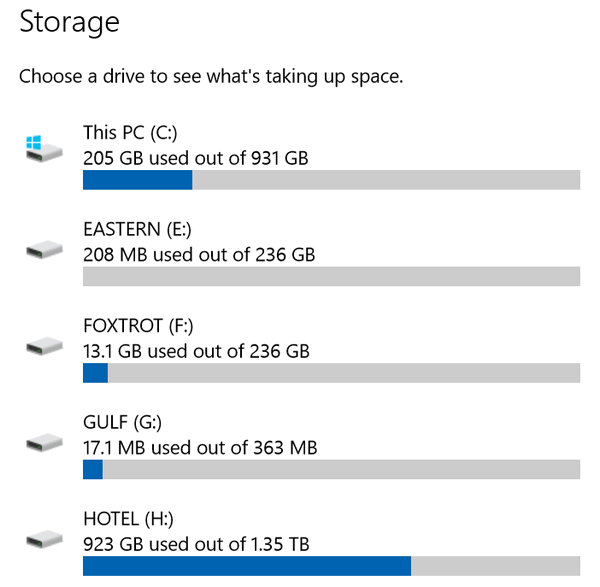Screen dimensions: 600x587
Task: Select "17.1 MB used out of 363 MB" text
Action: [x=200, y=447]
